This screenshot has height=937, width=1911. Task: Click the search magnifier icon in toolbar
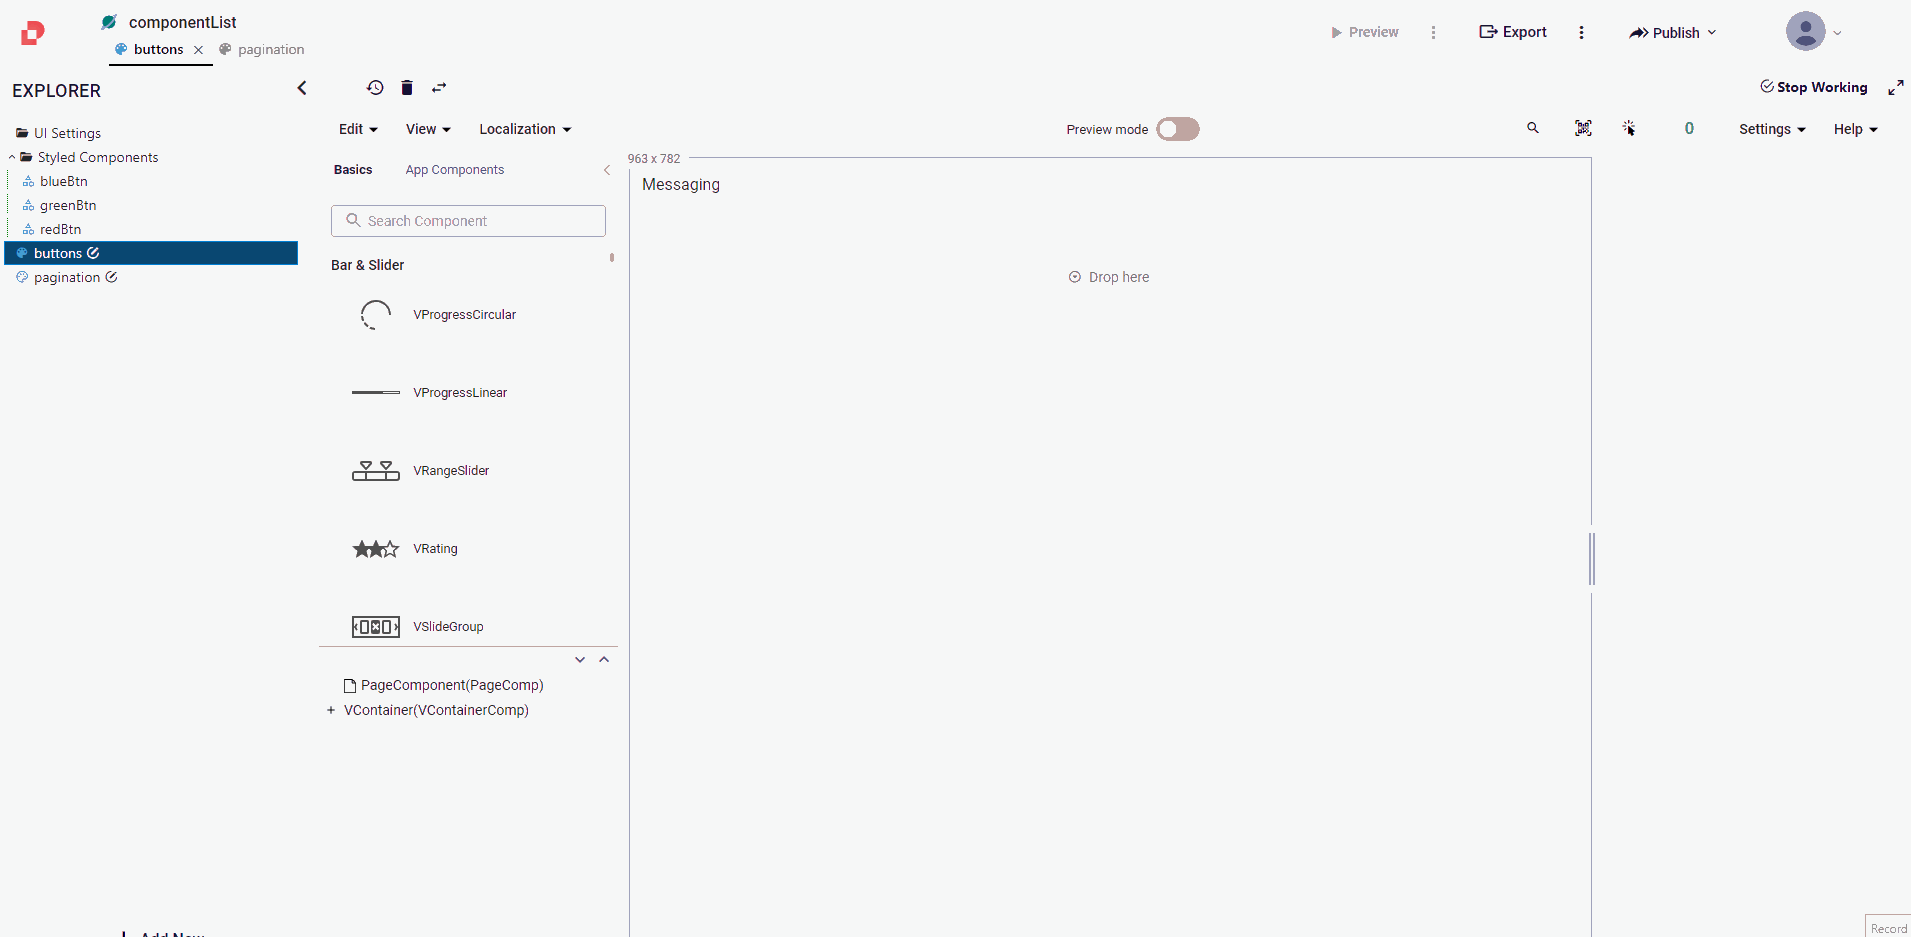click(x=1532, y=128)
